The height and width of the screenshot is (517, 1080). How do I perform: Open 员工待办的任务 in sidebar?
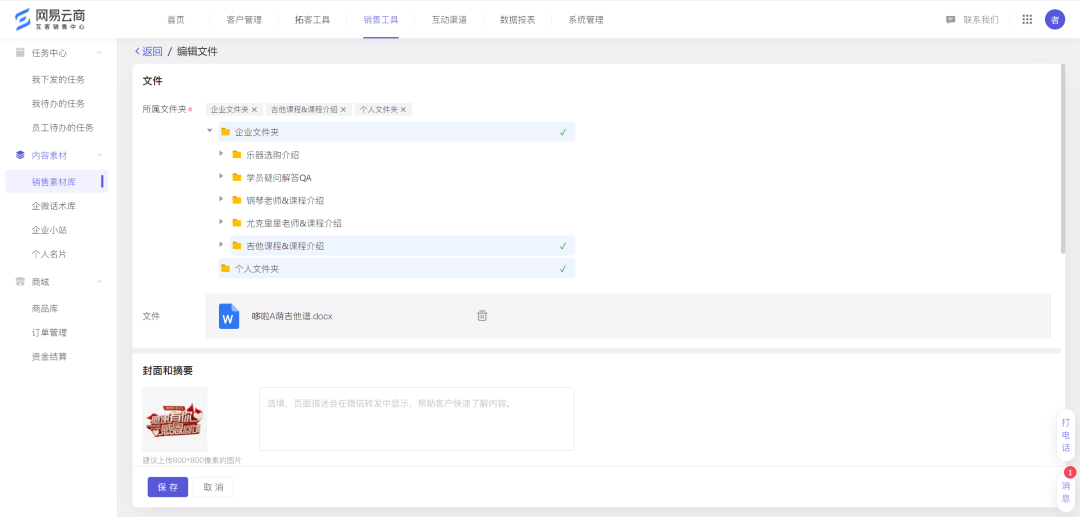click(62, 128)
